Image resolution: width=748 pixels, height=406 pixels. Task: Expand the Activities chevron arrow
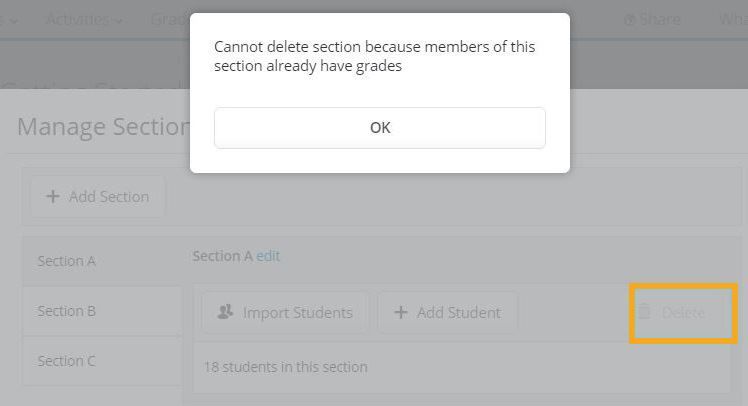point(120,20)
